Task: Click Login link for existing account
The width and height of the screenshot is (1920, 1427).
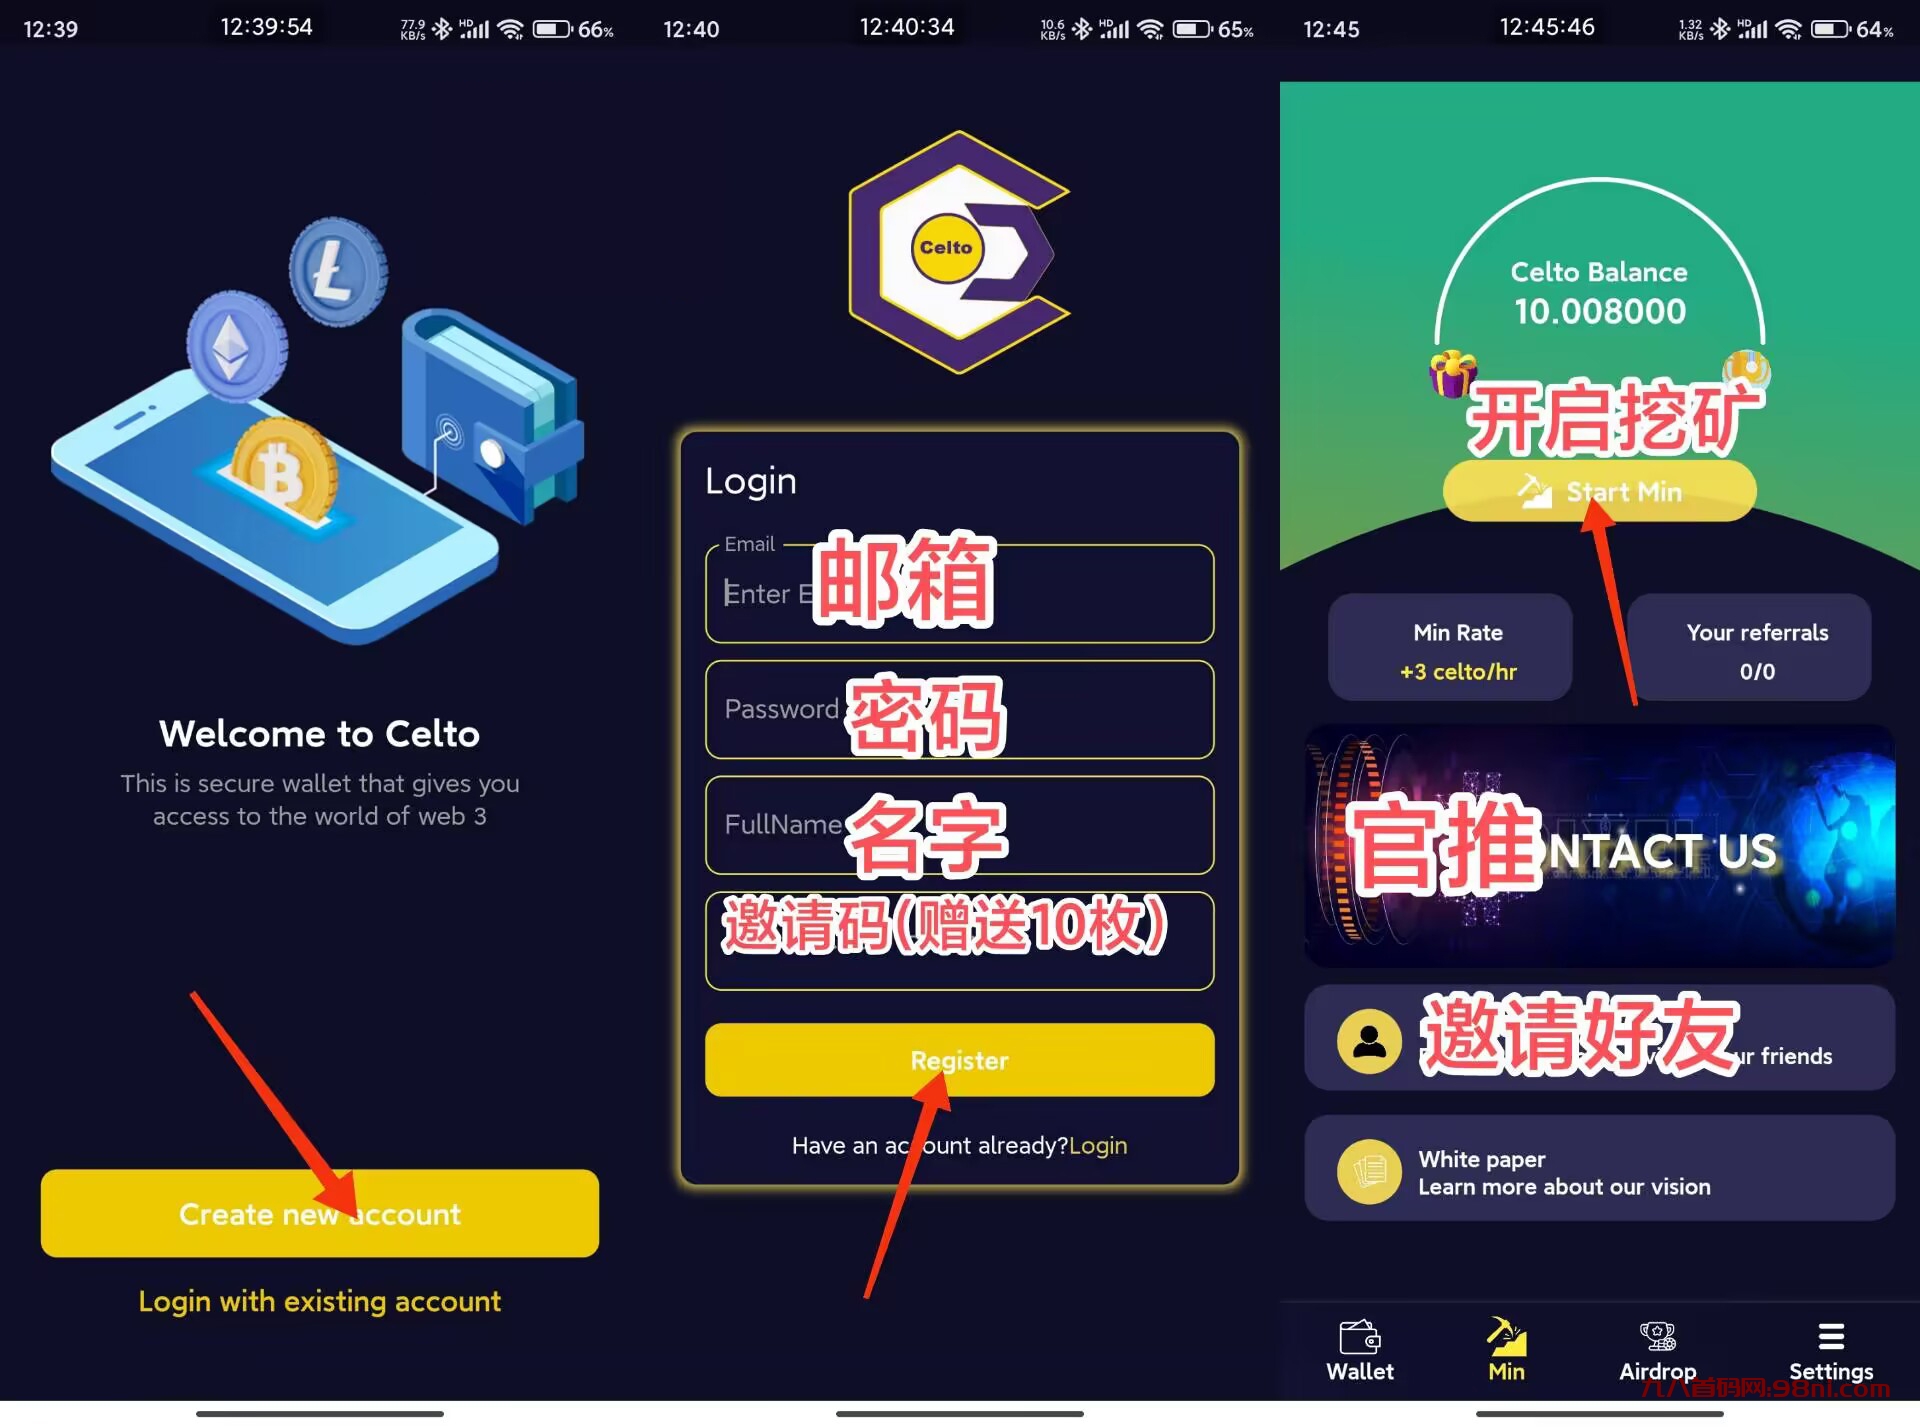Action: tap(1100, 1142)
